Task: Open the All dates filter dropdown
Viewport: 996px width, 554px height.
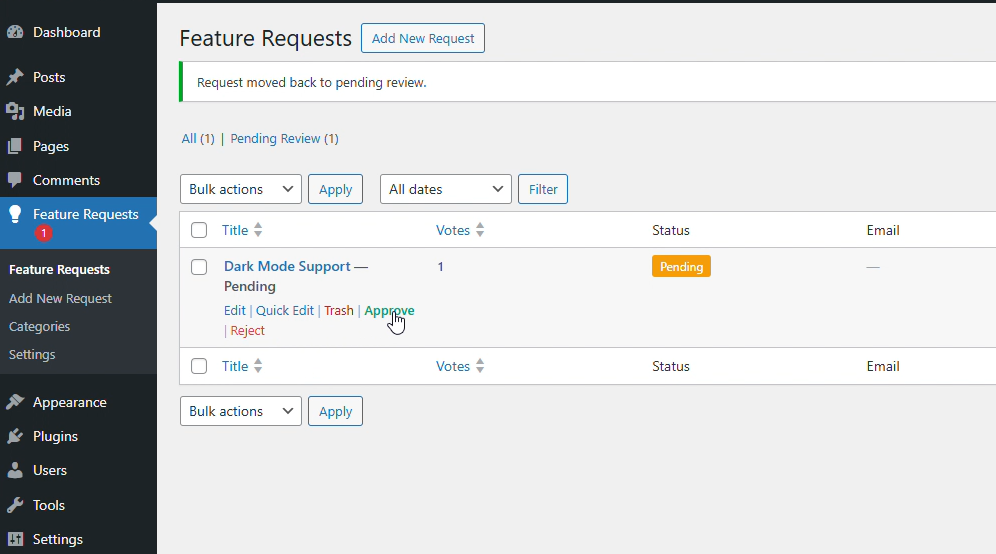Action: pos(445,189)
